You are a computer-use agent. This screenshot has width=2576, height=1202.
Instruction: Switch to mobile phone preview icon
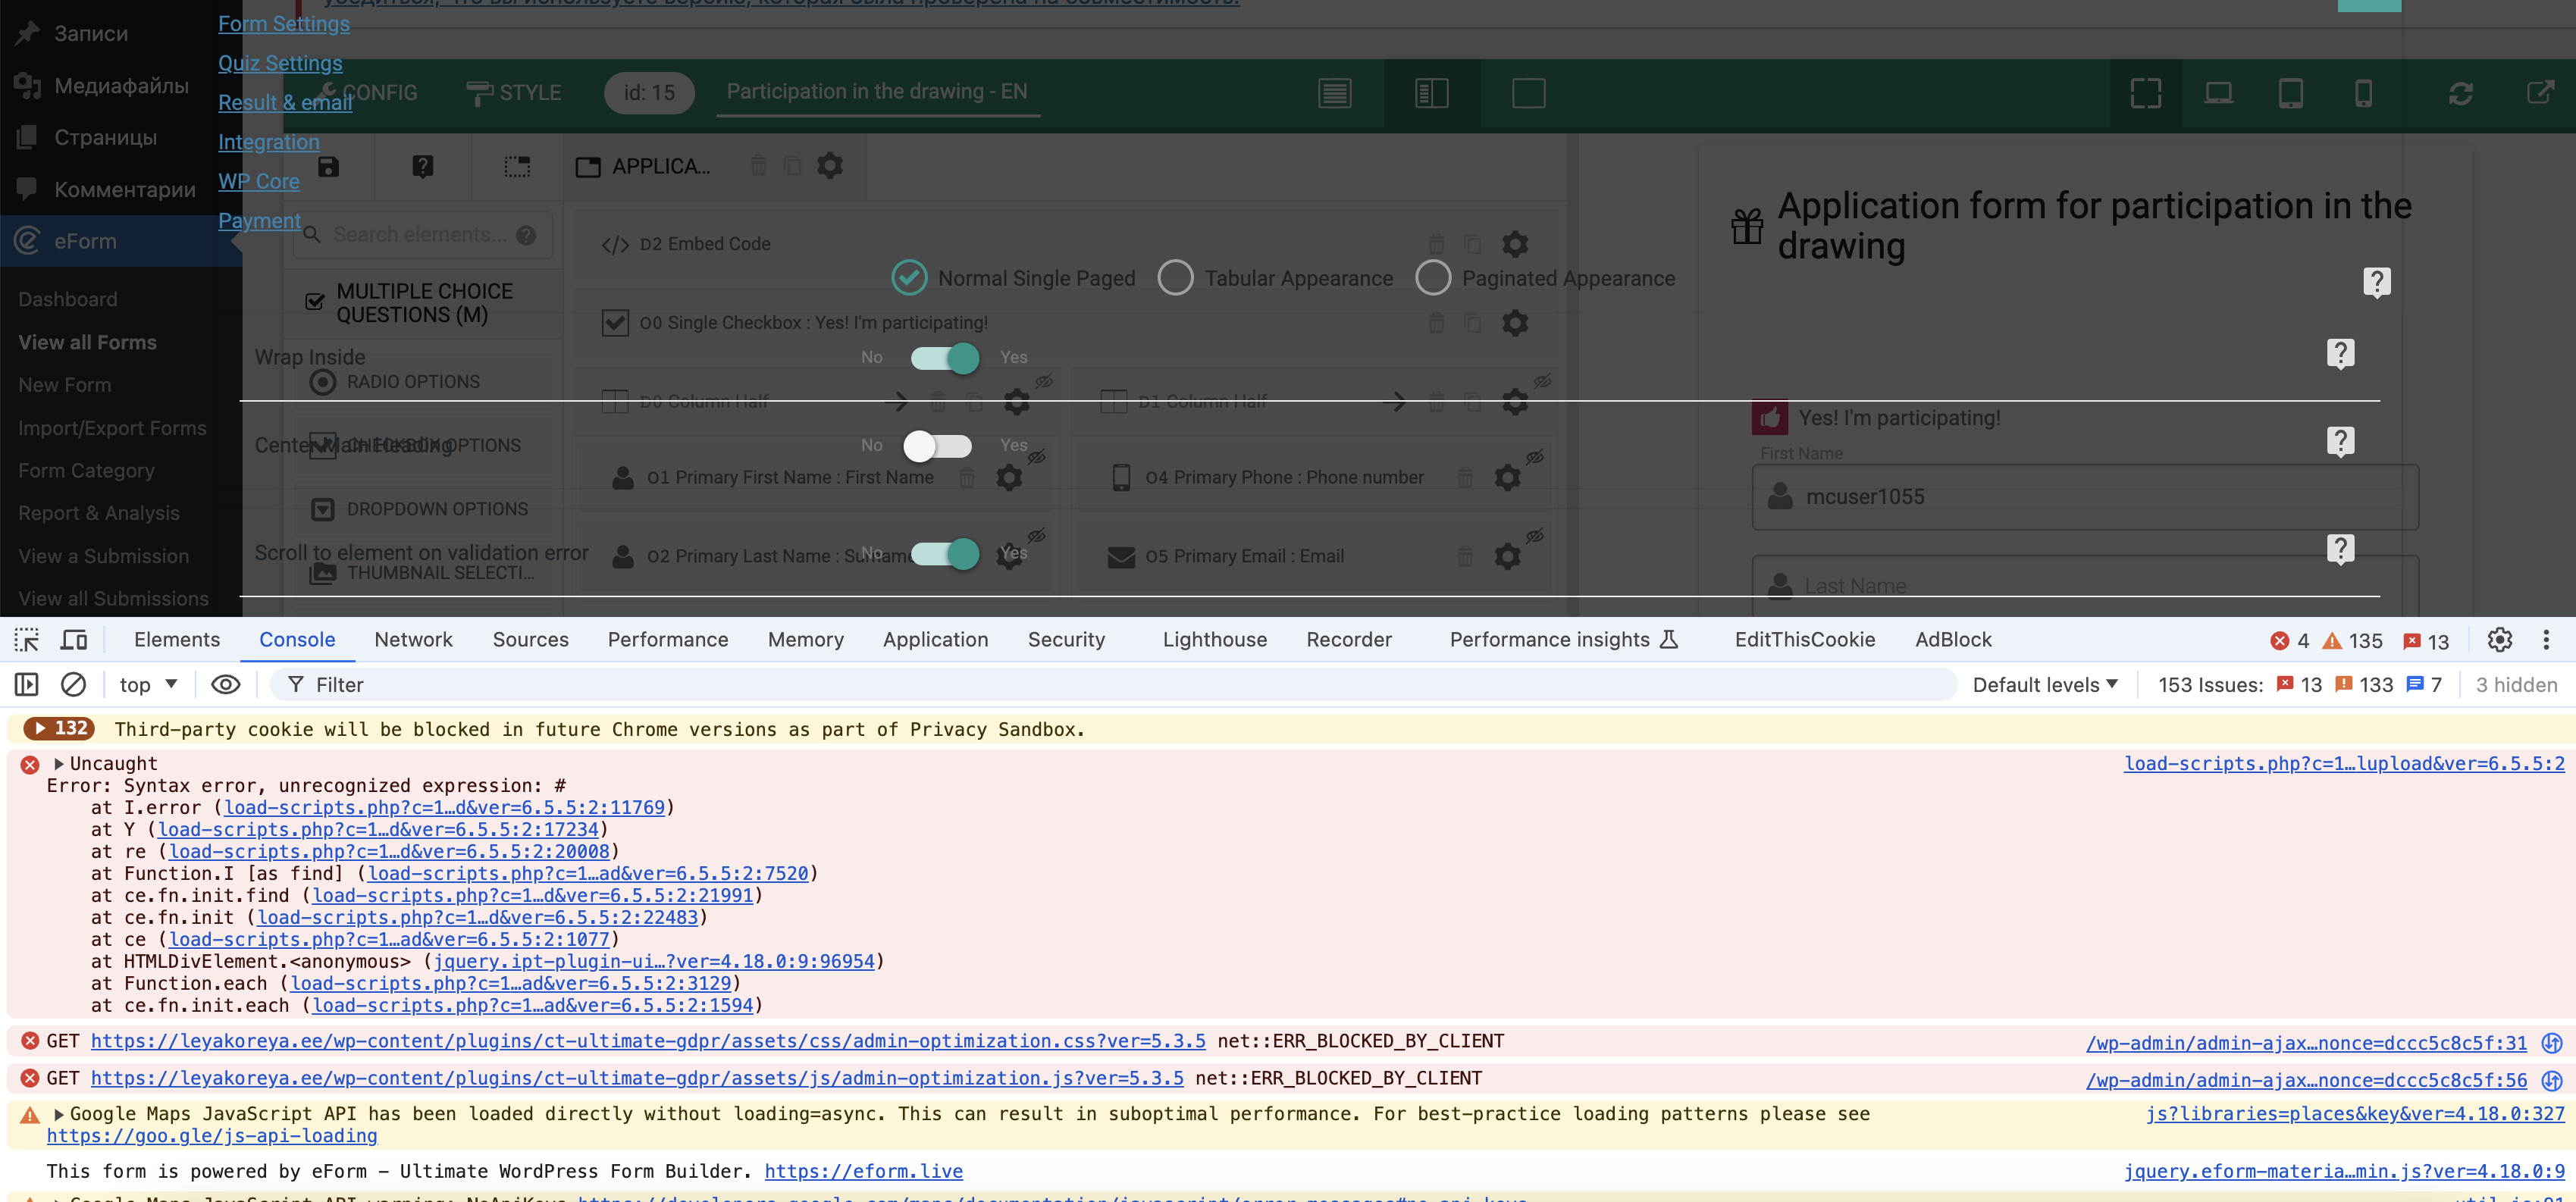point(2363,93)
